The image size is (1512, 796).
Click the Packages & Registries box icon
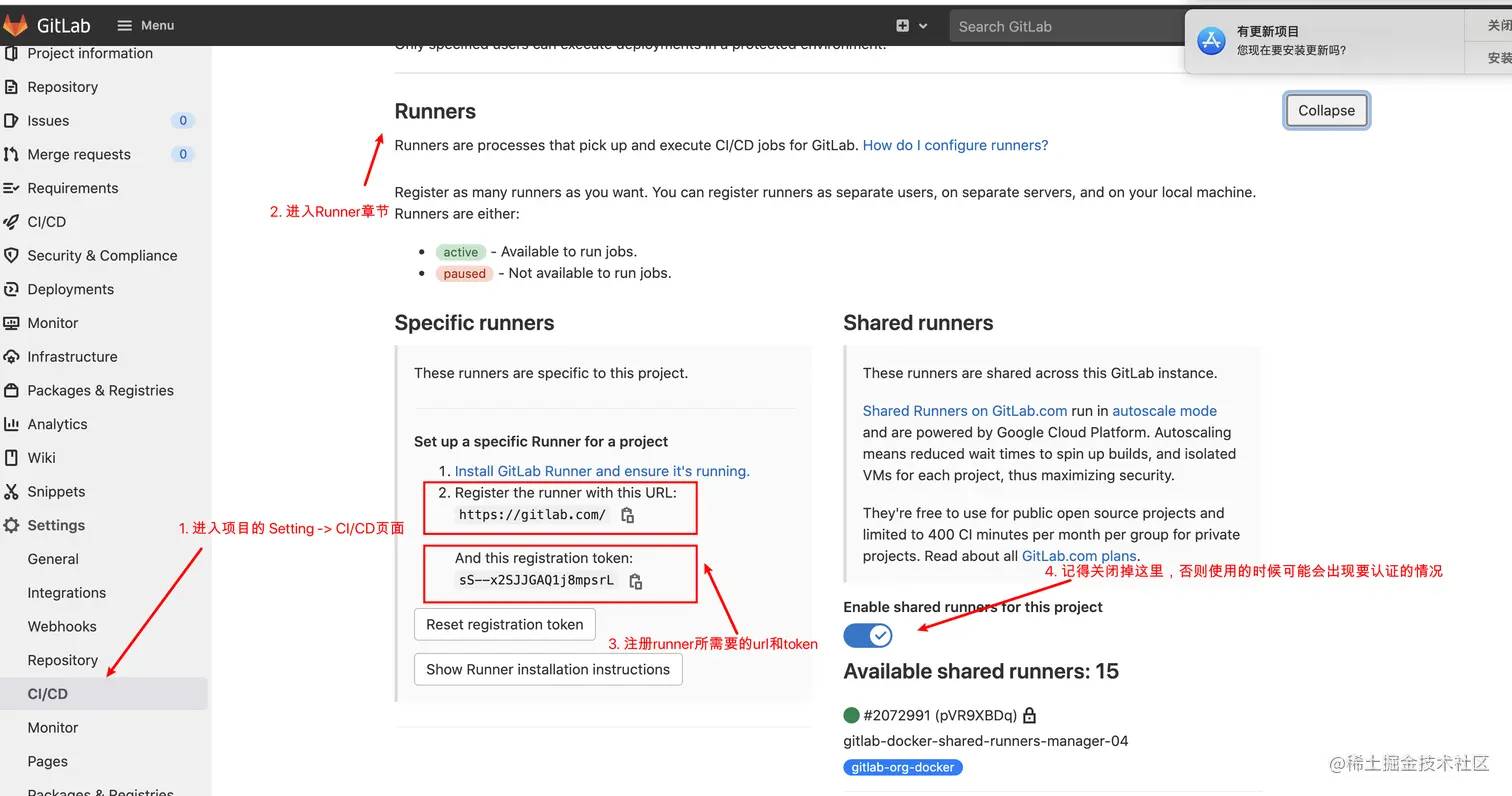tap(11, 391)
